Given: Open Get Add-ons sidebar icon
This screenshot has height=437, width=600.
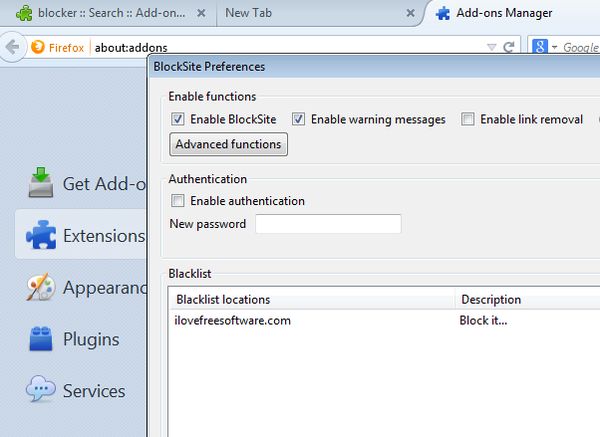Looking at the screenshot, I should [x=41, y=184].
